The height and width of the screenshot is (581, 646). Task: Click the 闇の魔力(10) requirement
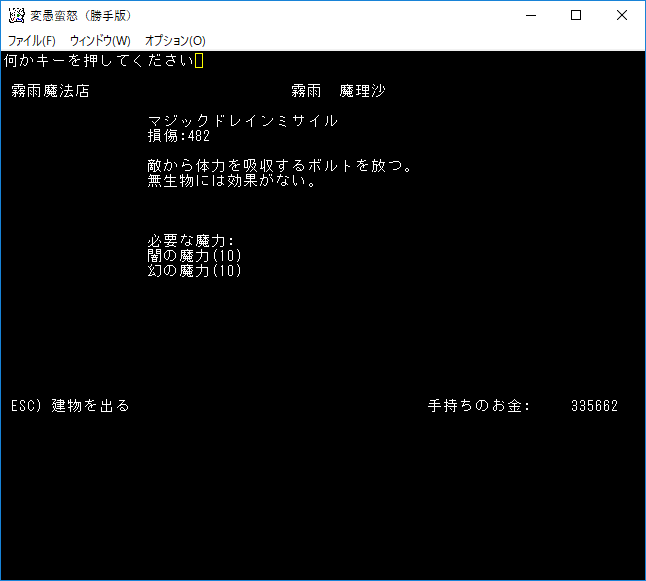coord(194,256)
